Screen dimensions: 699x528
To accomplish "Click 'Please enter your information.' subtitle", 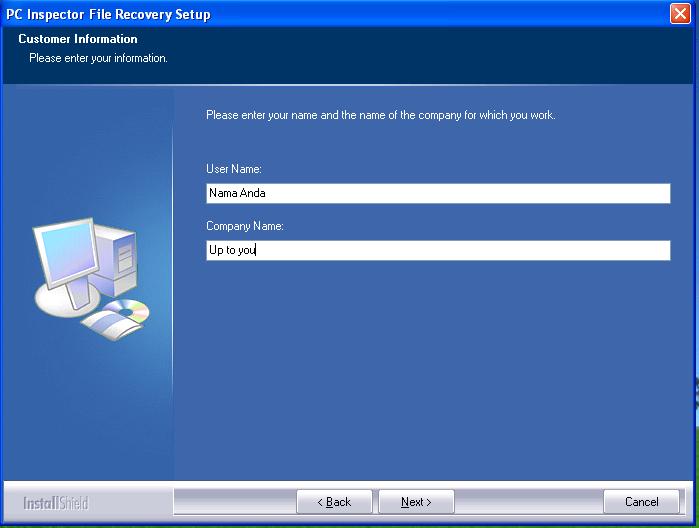I will (x=99, y=58).
